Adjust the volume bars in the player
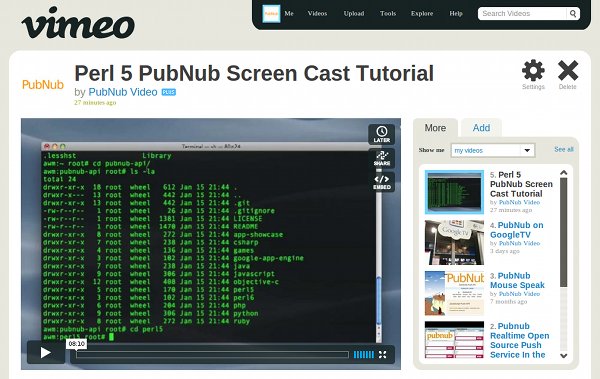 [364, 354]
